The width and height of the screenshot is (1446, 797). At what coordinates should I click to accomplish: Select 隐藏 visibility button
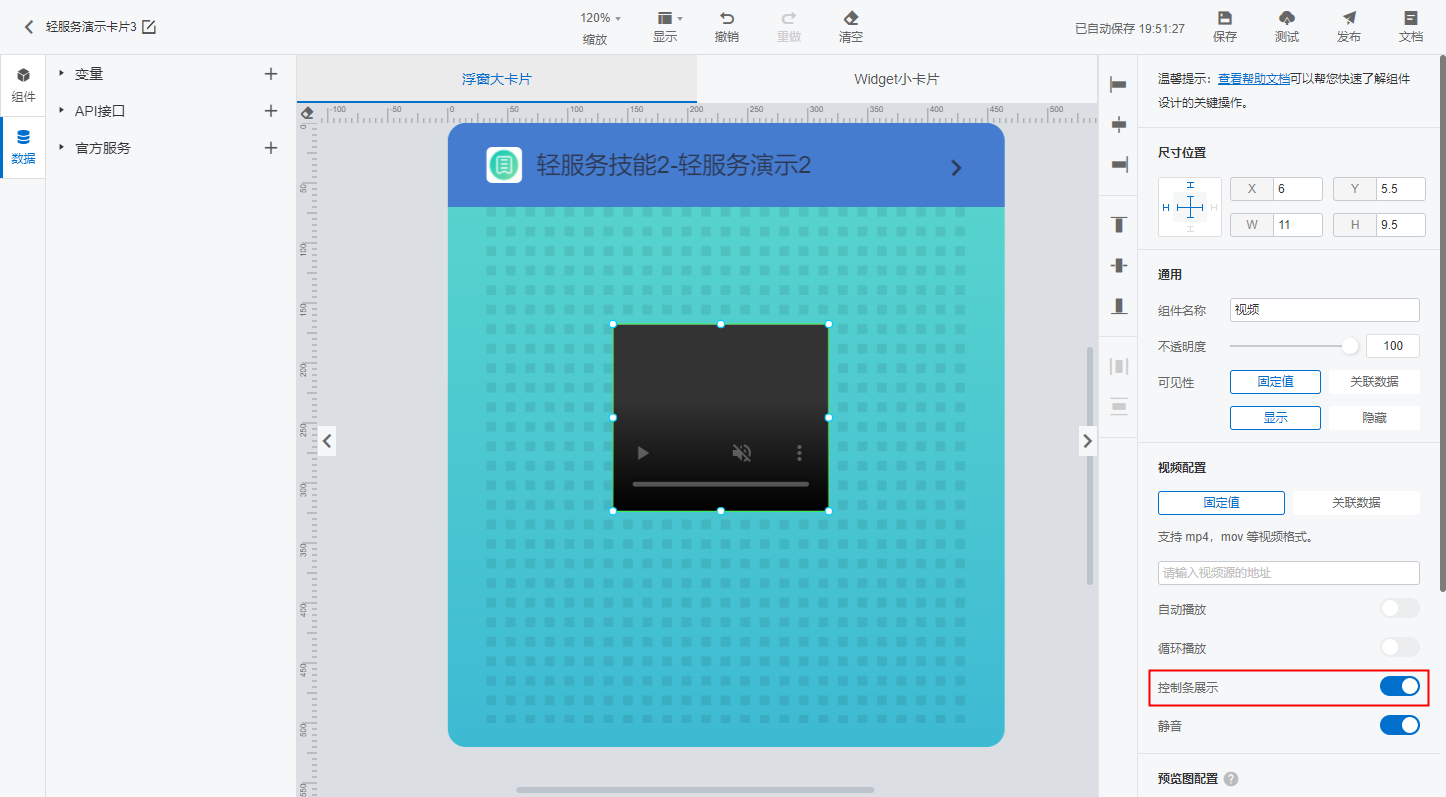click(1374, 418)
